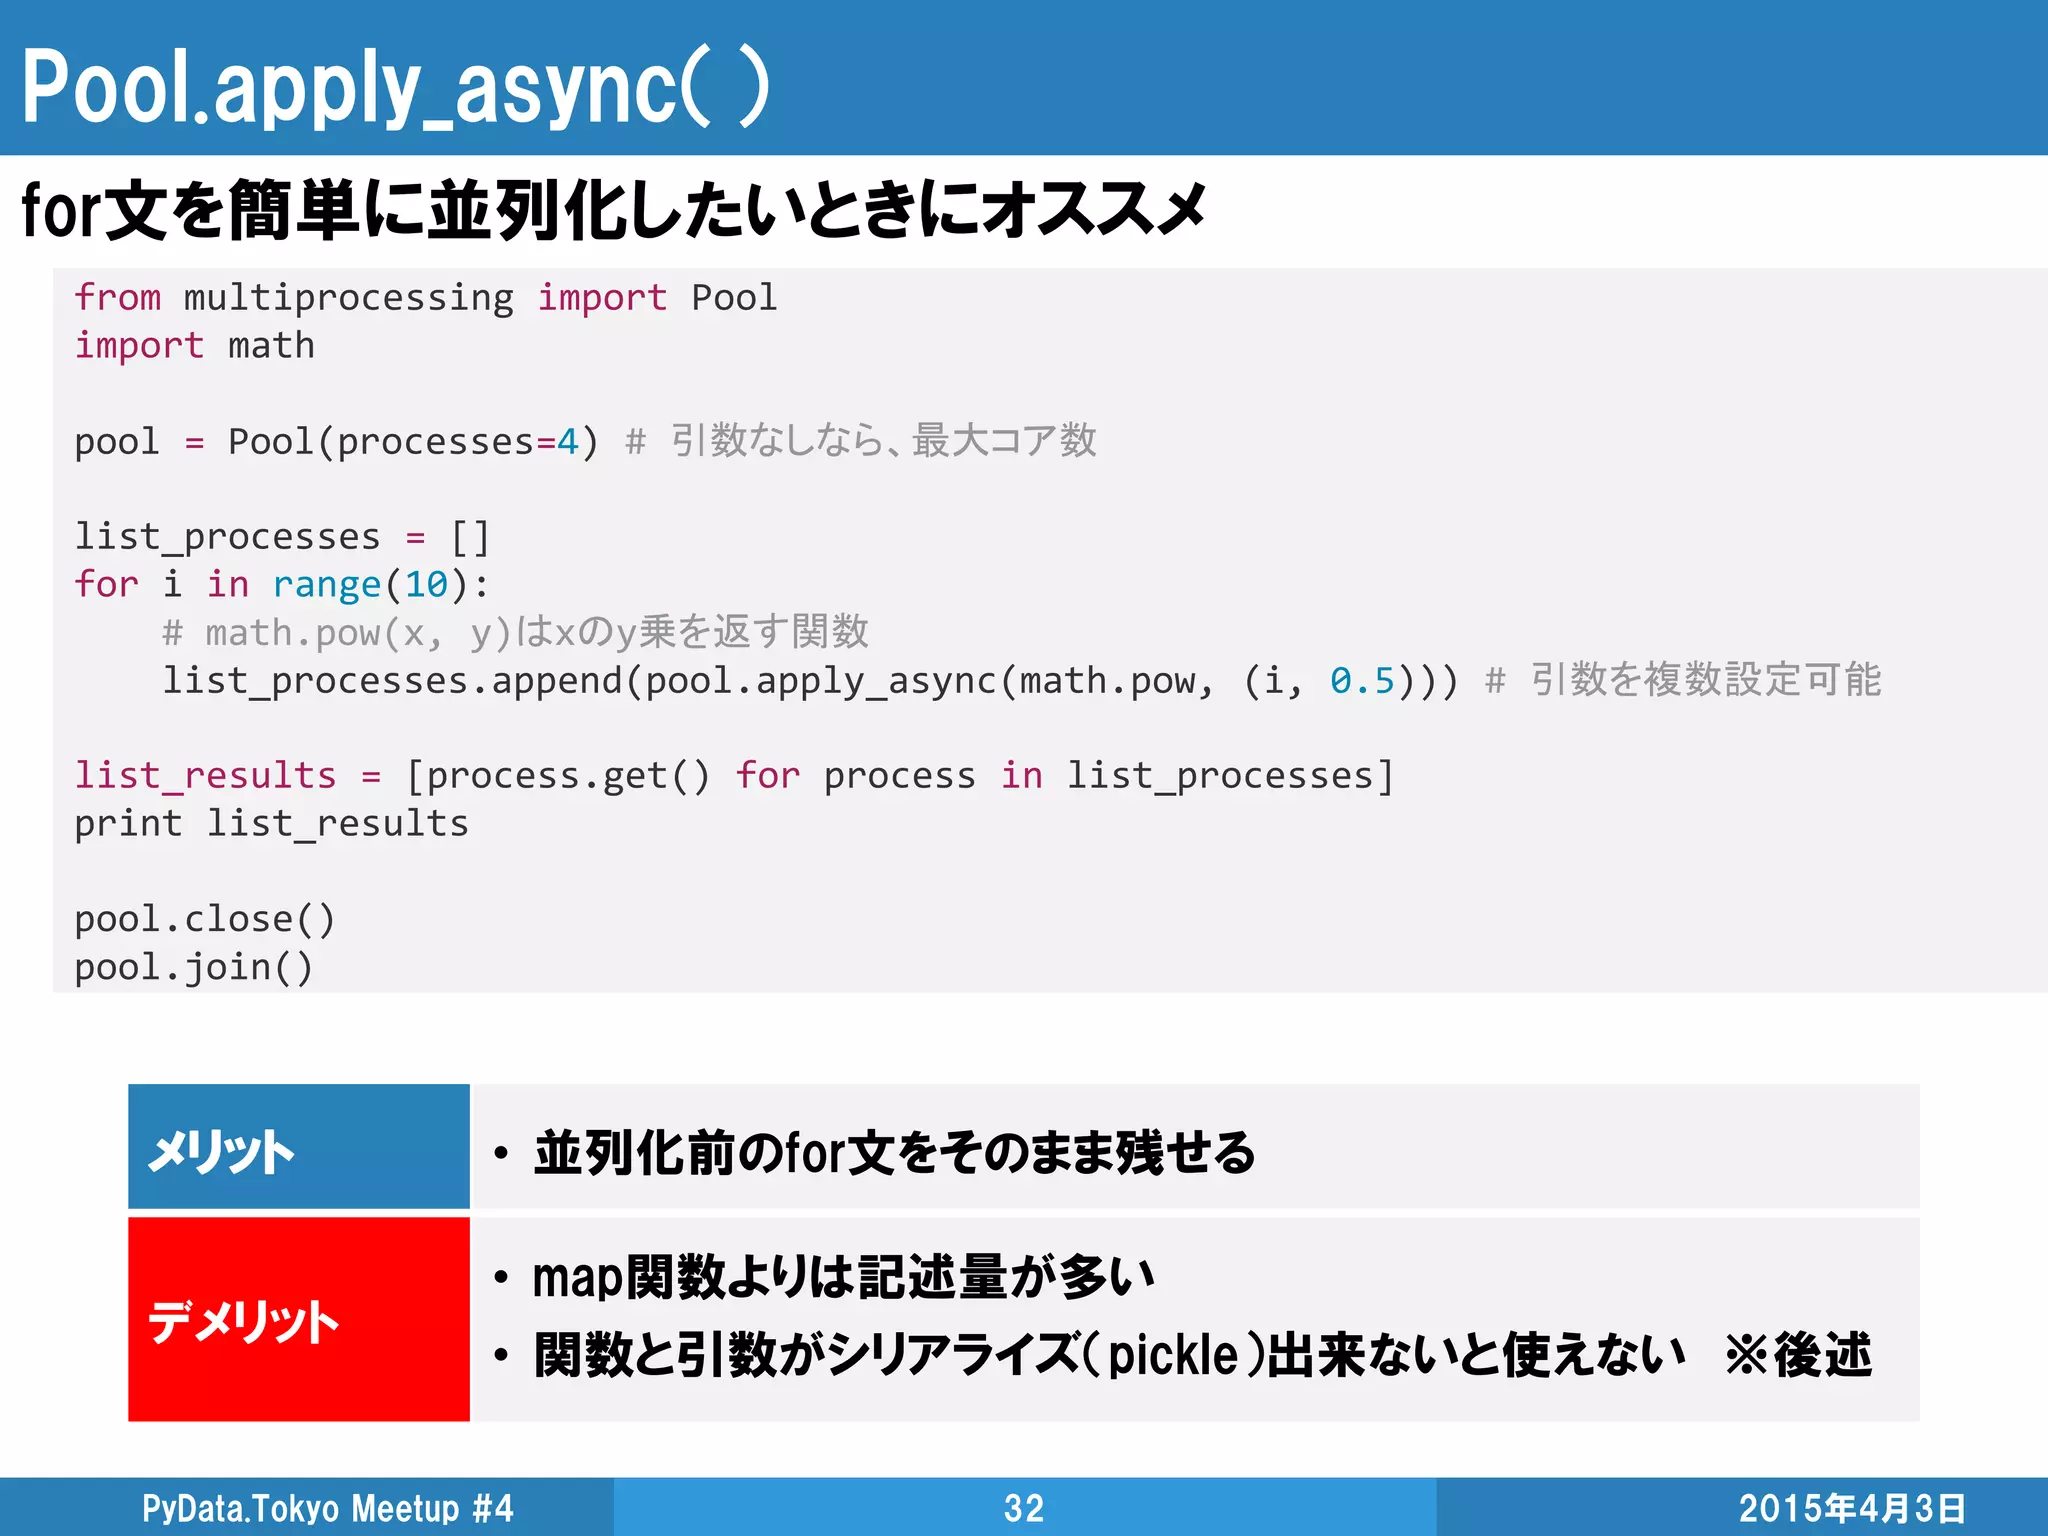Click the 'list_results =' list comprehension line

point(733,776)
